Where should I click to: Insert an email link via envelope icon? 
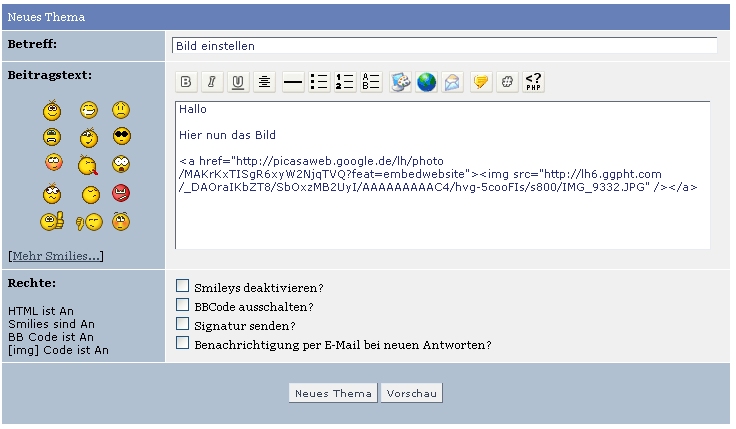coord(453,83)
